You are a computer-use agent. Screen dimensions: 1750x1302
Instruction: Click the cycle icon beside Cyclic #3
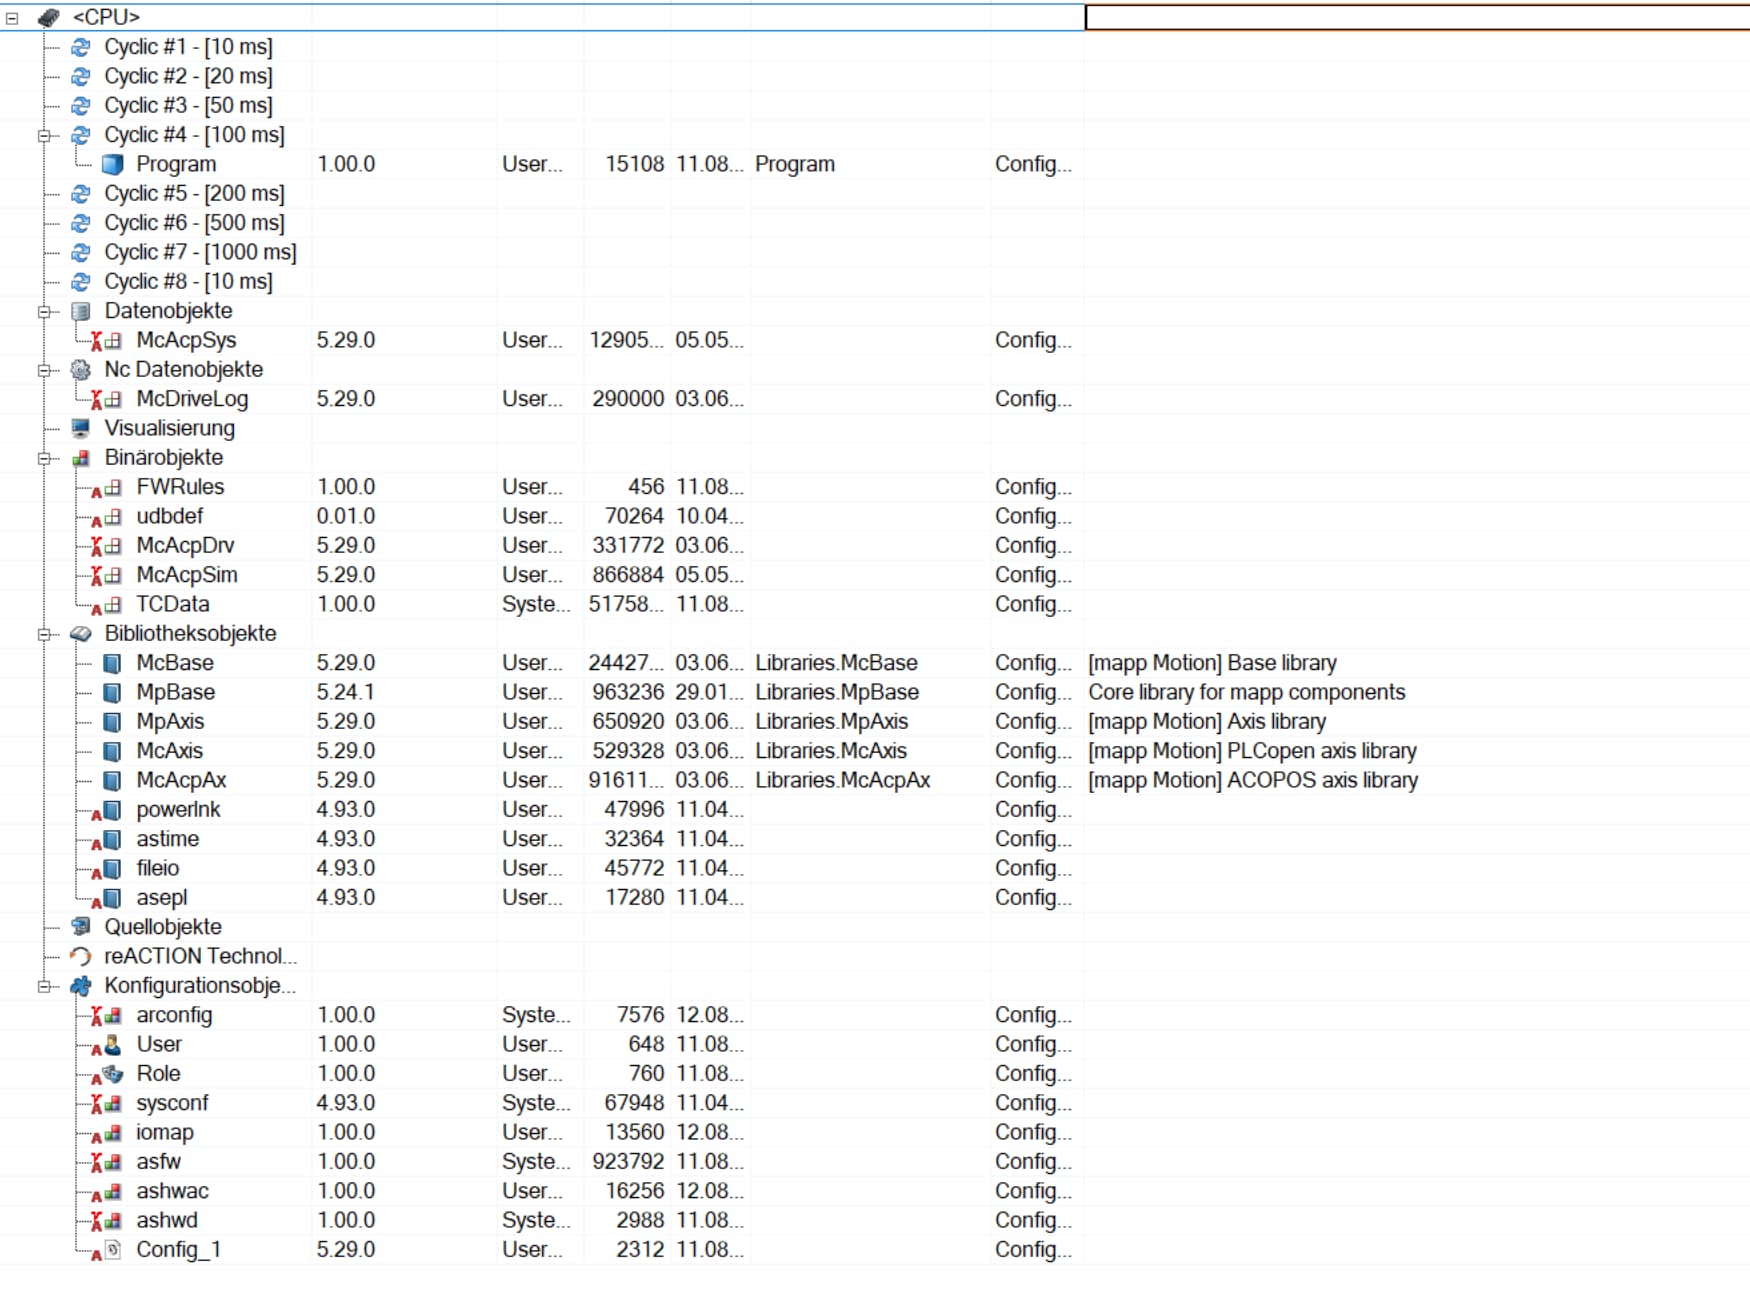[81, 105]
